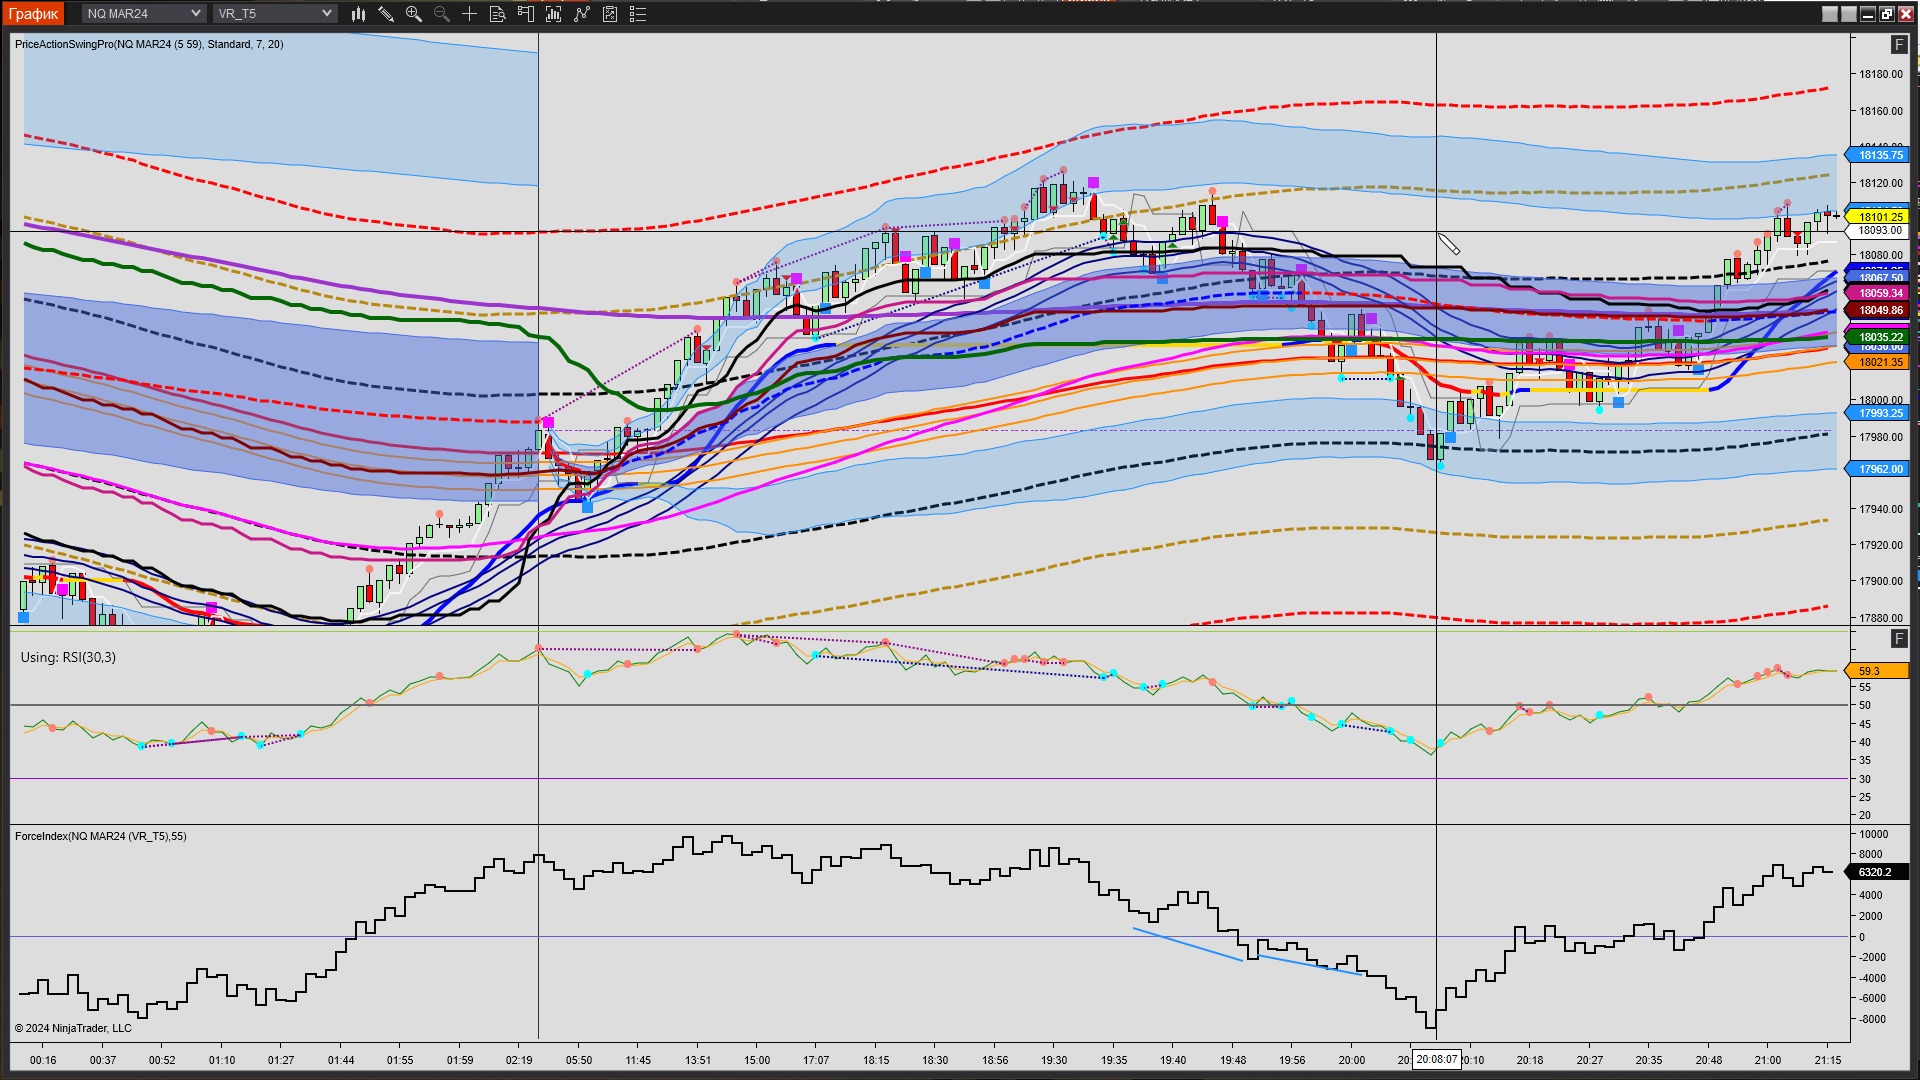1920x1080 pixels.
Task: Click the 2024 NinjaTrader, LLC copyright text
Action: (x=73, y=1028)
